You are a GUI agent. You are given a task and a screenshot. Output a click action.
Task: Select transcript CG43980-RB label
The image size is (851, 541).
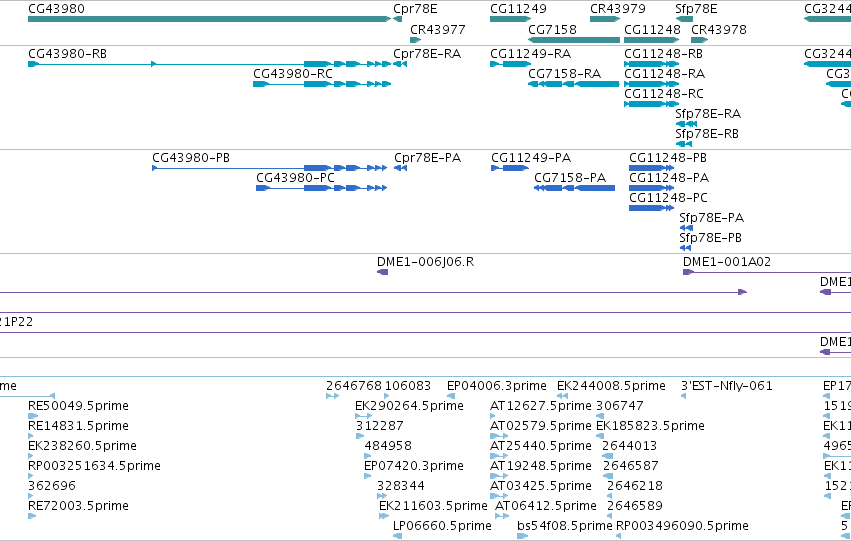click(x=67, y=54)
